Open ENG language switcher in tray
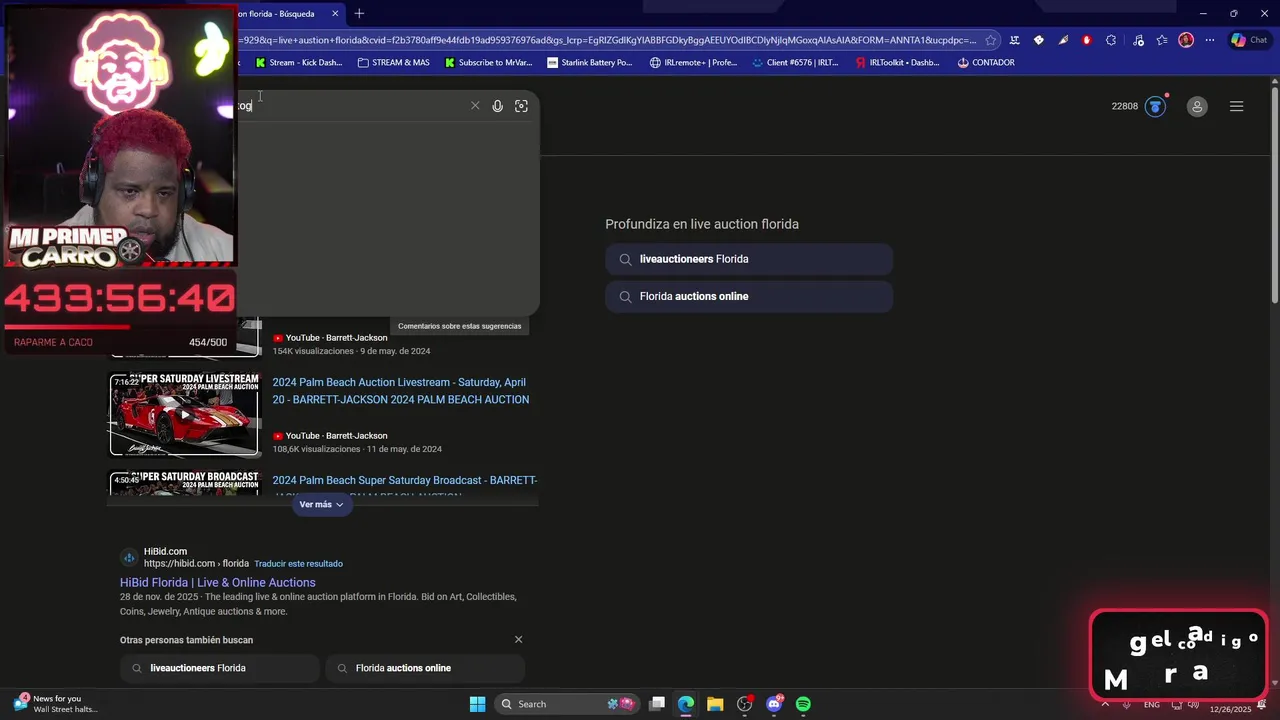 1152,705
